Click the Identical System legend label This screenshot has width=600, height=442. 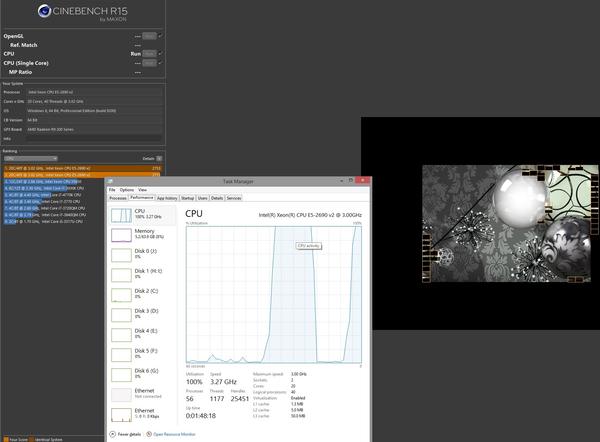(49, 439)
